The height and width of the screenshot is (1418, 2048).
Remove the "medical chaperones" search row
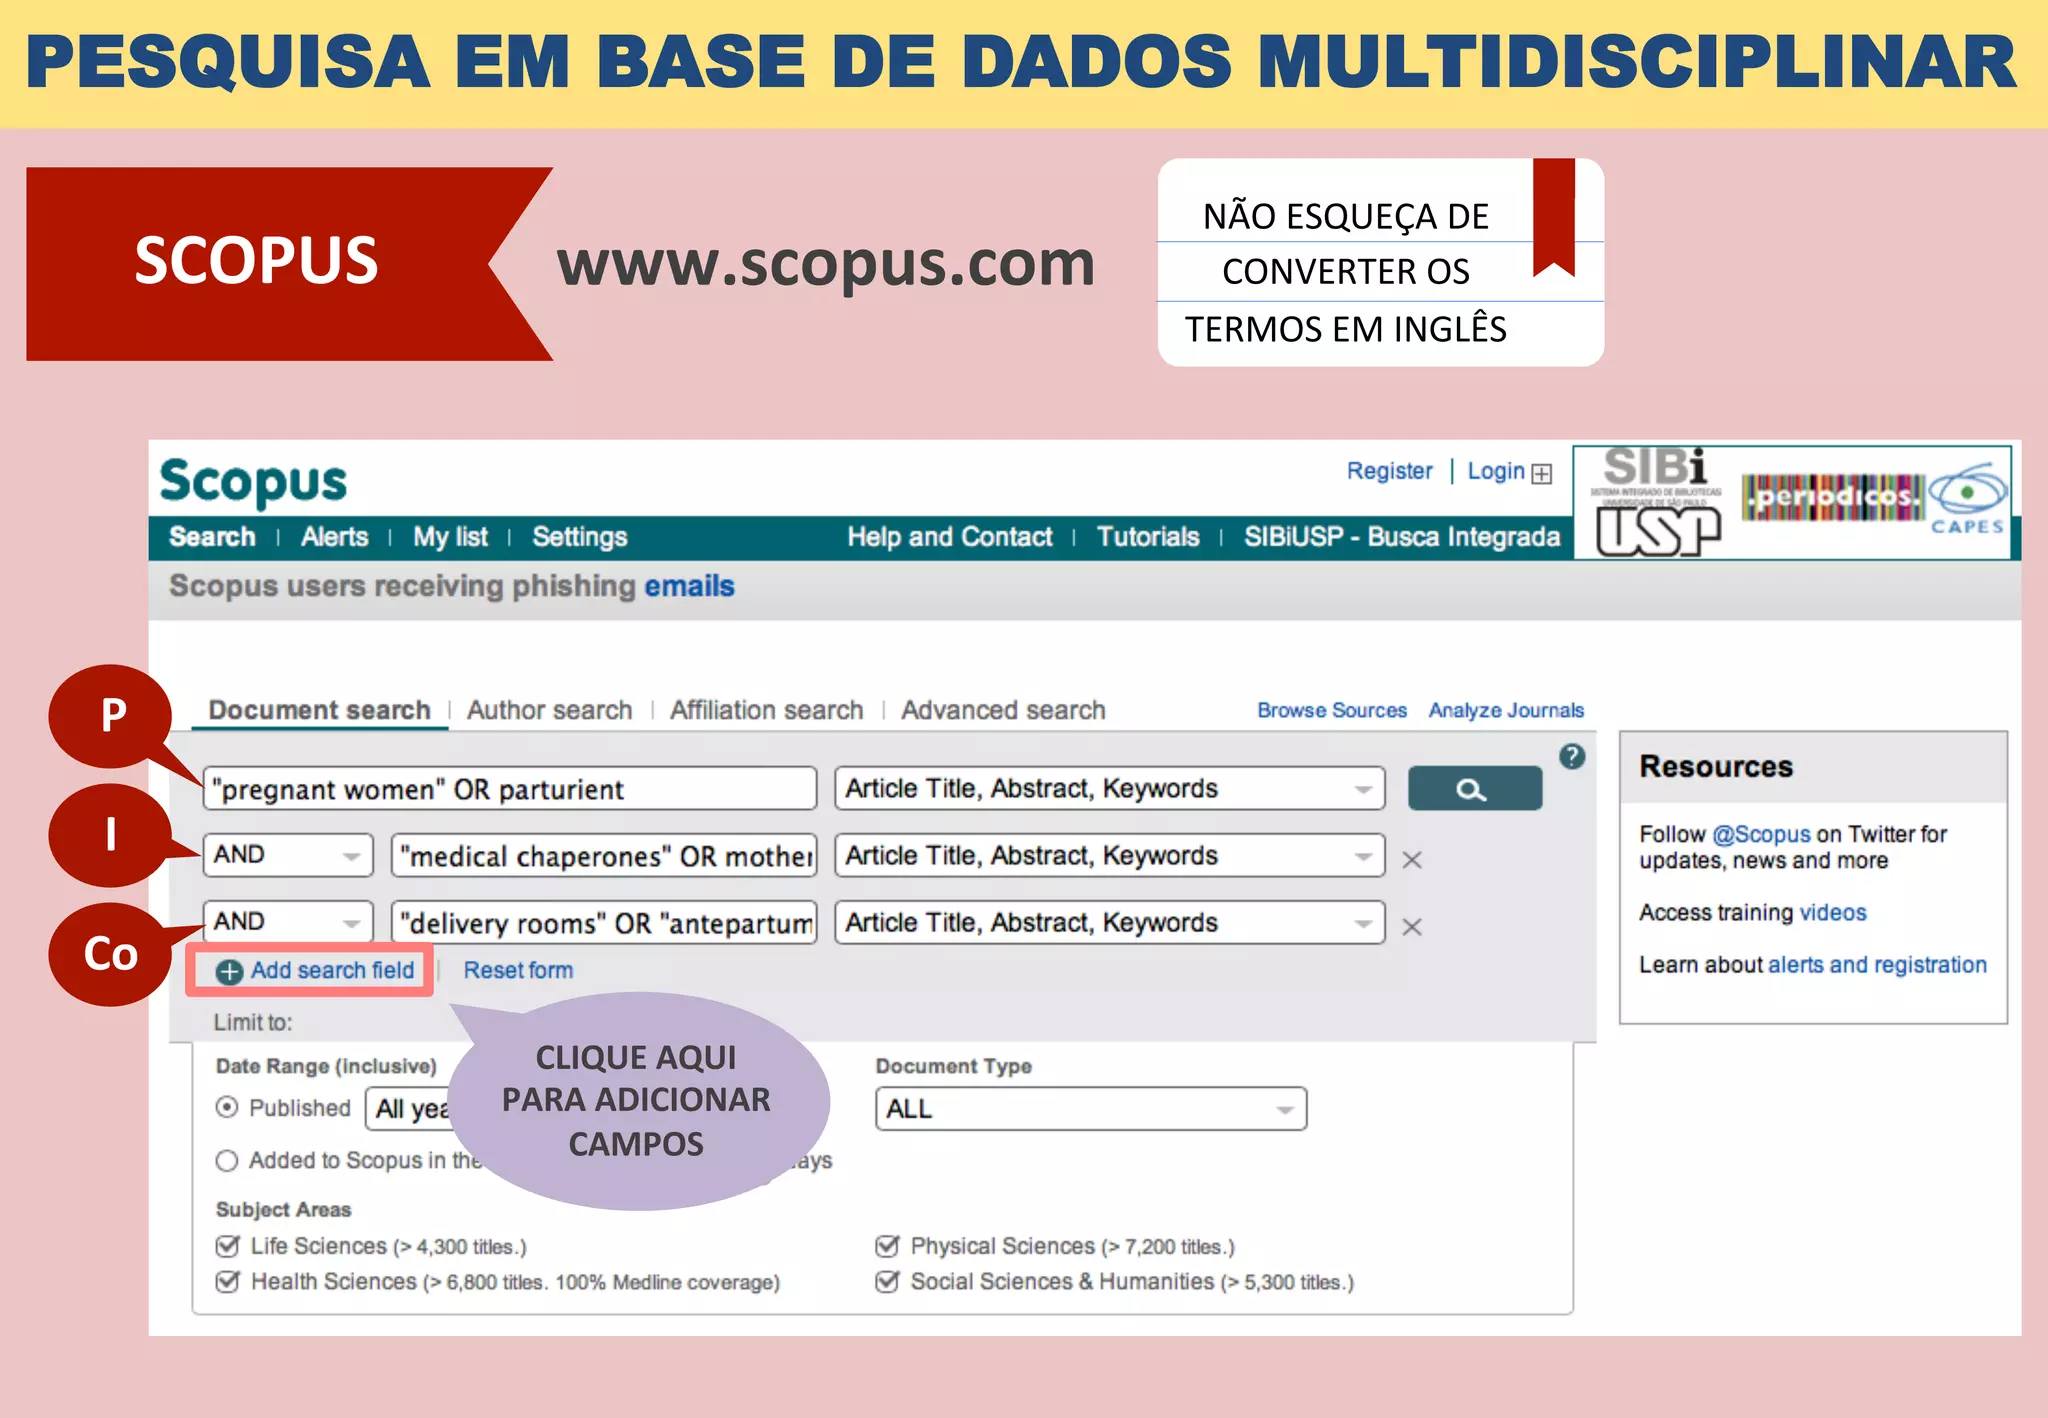[1412, 860]
